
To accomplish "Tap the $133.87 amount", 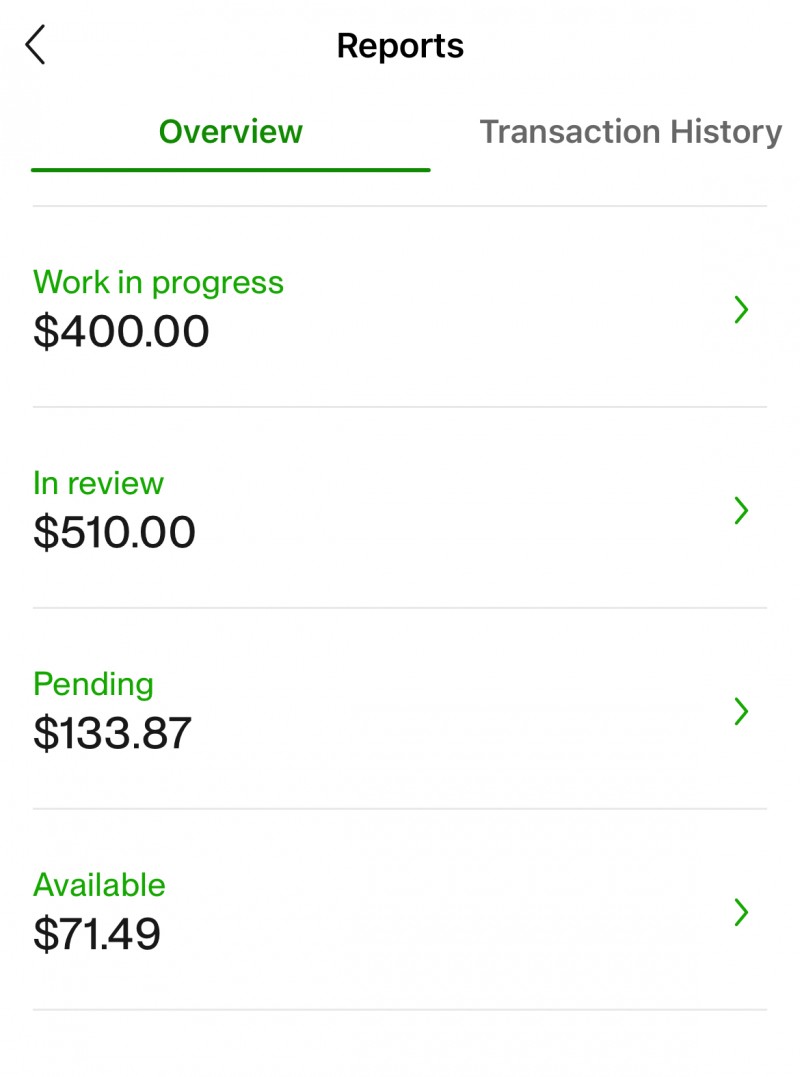I will click(x=112, y=733).
